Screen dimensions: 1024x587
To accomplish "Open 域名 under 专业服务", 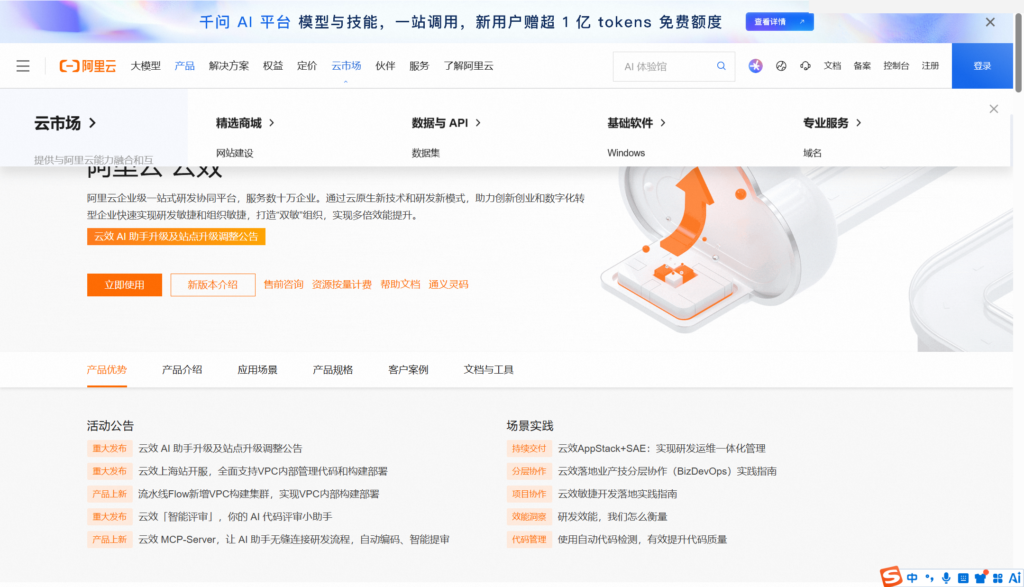I will [812, 153].
